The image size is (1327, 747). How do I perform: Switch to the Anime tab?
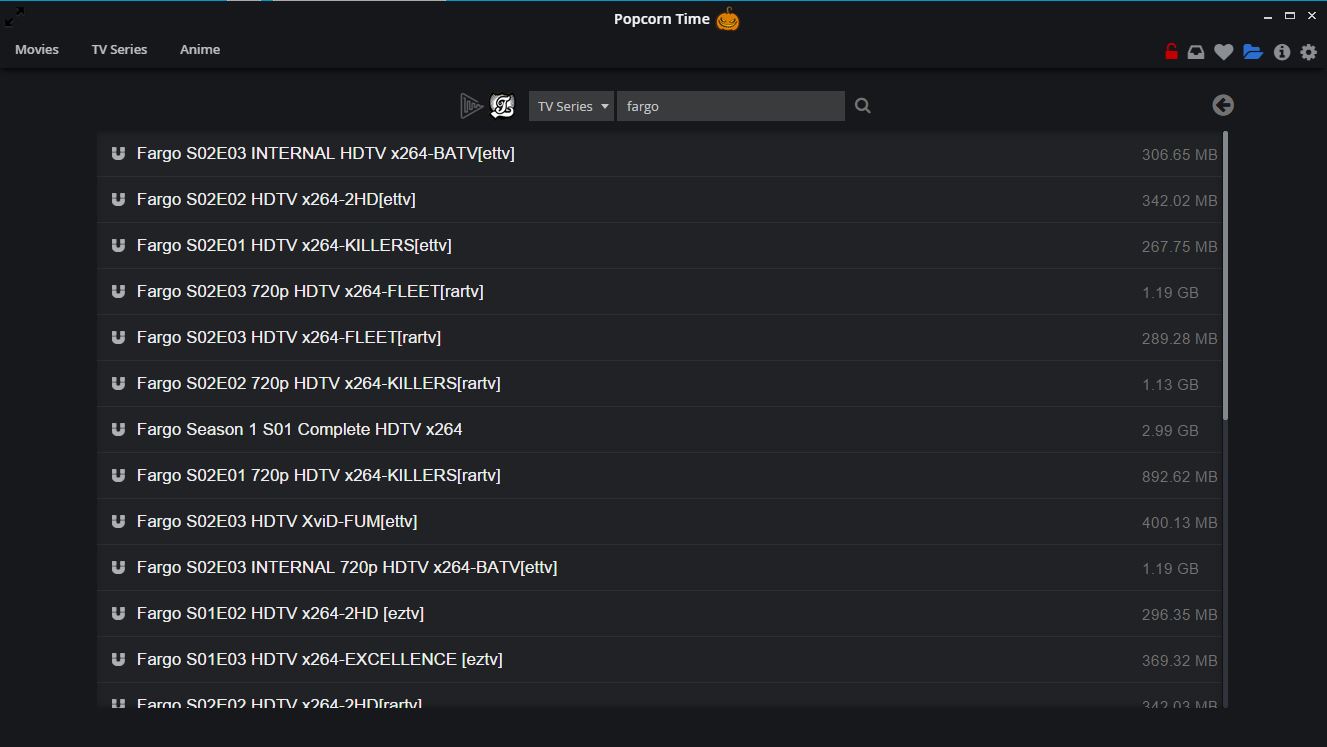(x=200, y=49)
